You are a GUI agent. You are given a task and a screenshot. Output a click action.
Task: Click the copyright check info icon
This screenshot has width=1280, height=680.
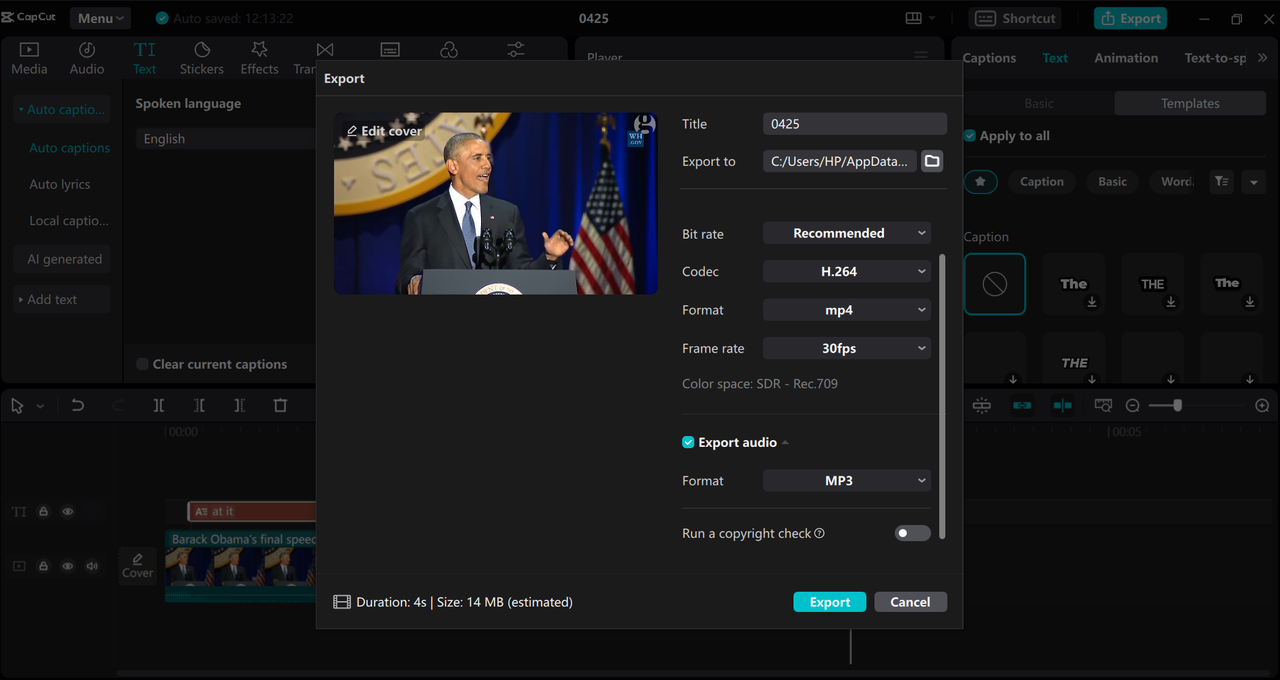point(820,533)
